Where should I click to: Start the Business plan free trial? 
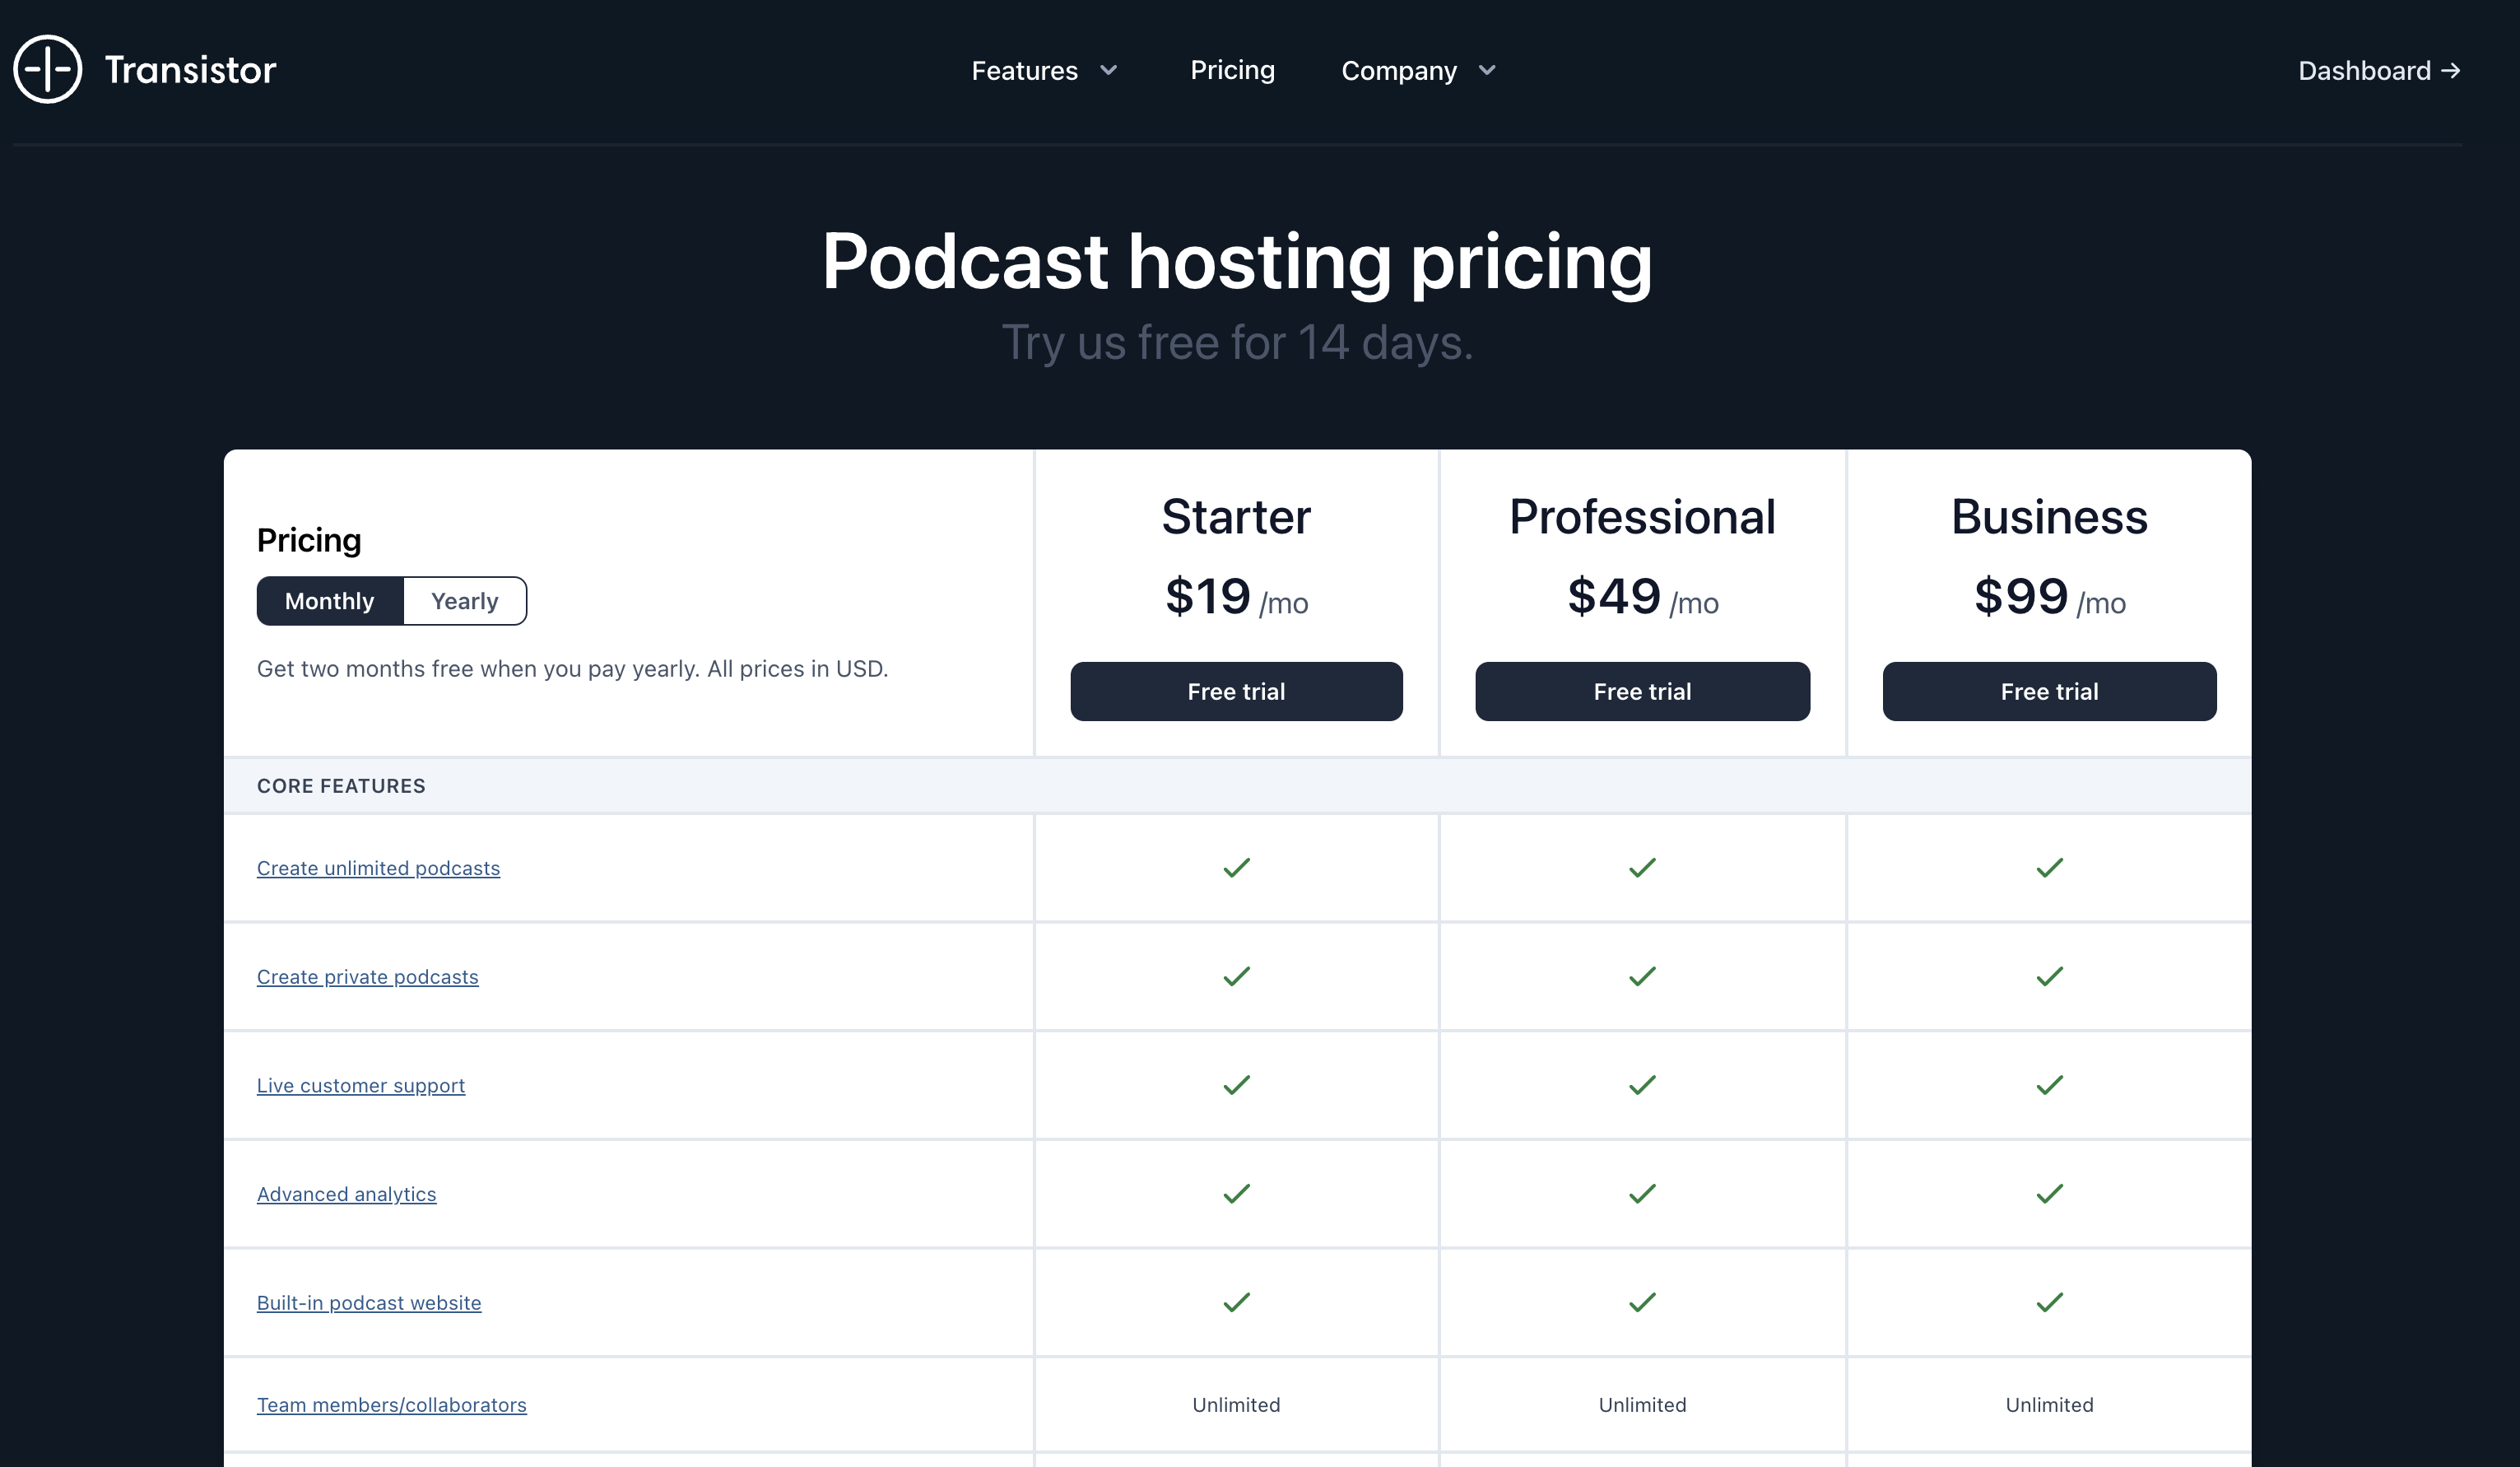[2049, 691]
